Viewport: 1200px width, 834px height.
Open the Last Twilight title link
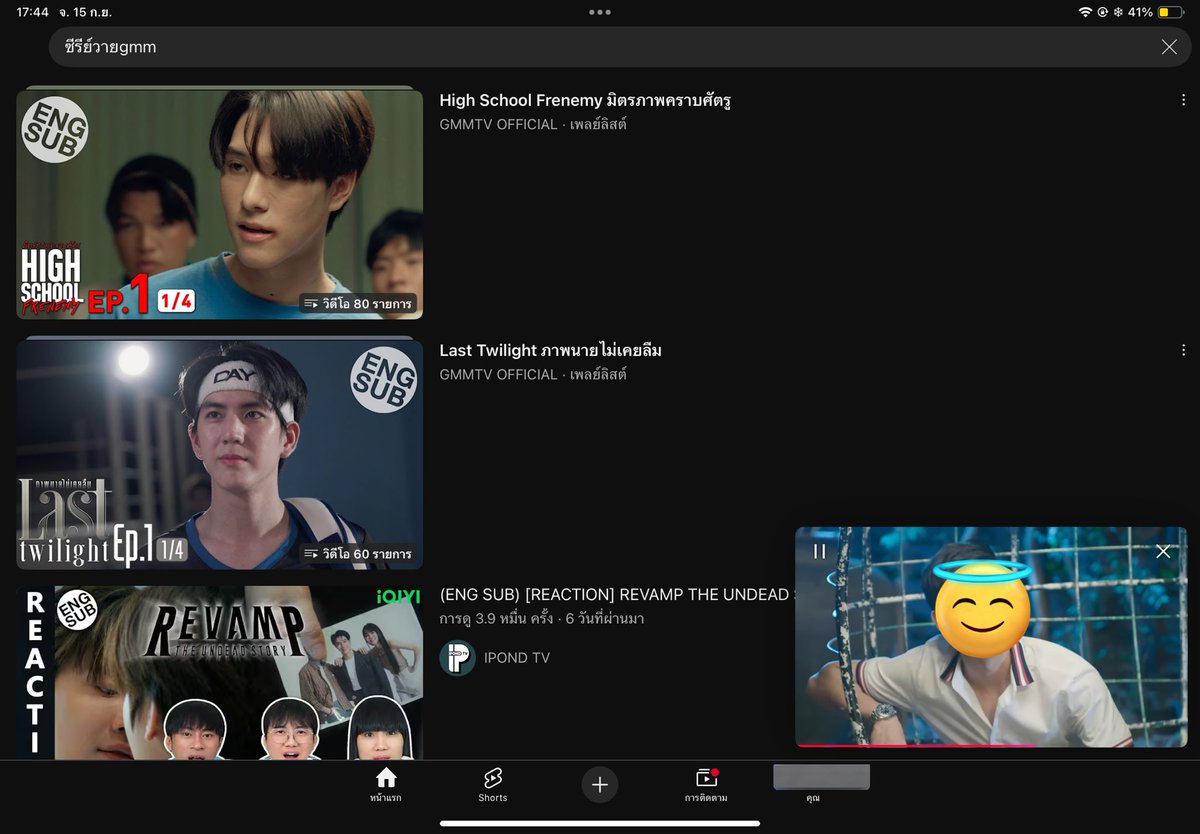[x=551, y=350]
